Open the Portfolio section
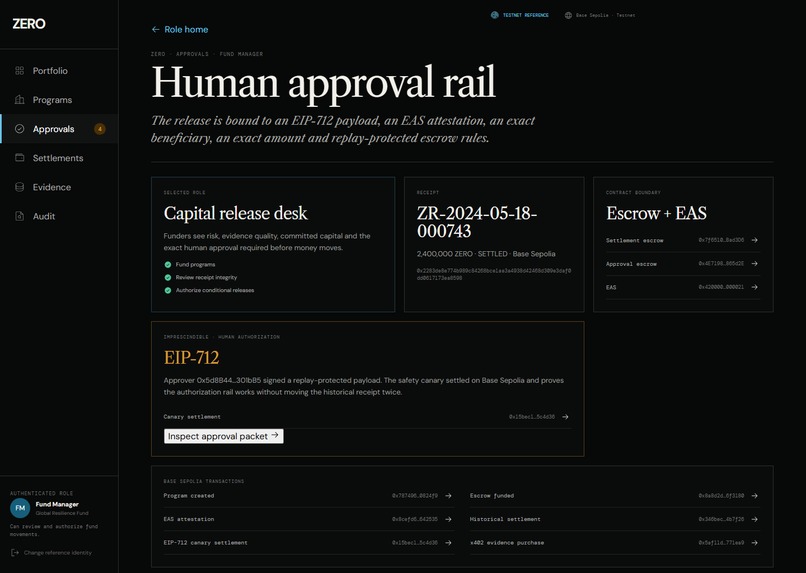This screenshot has height=573, width=806. 59,71
